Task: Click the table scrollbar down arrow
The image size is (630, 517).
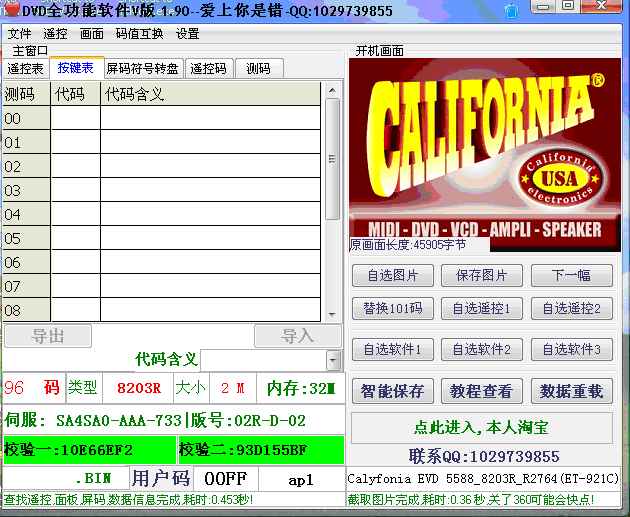Action: coord(332,315)
